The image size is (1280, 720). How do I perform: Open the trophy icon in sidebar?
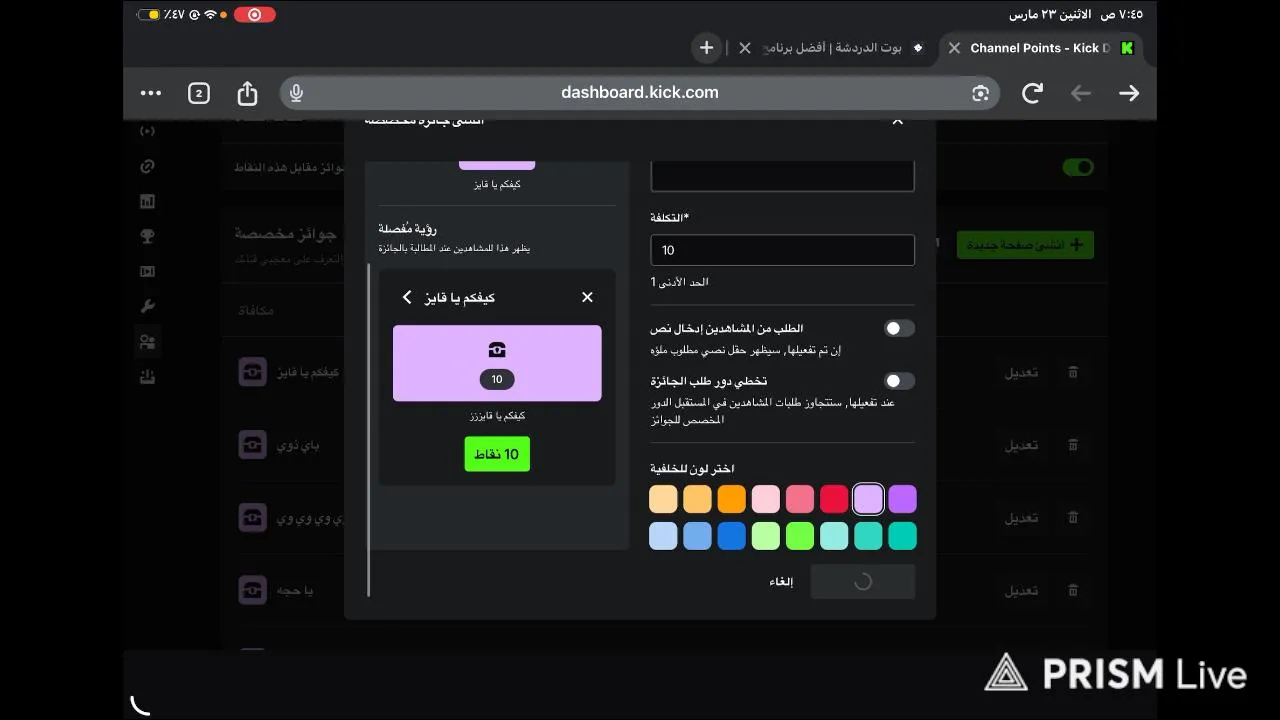coord(147,236)
